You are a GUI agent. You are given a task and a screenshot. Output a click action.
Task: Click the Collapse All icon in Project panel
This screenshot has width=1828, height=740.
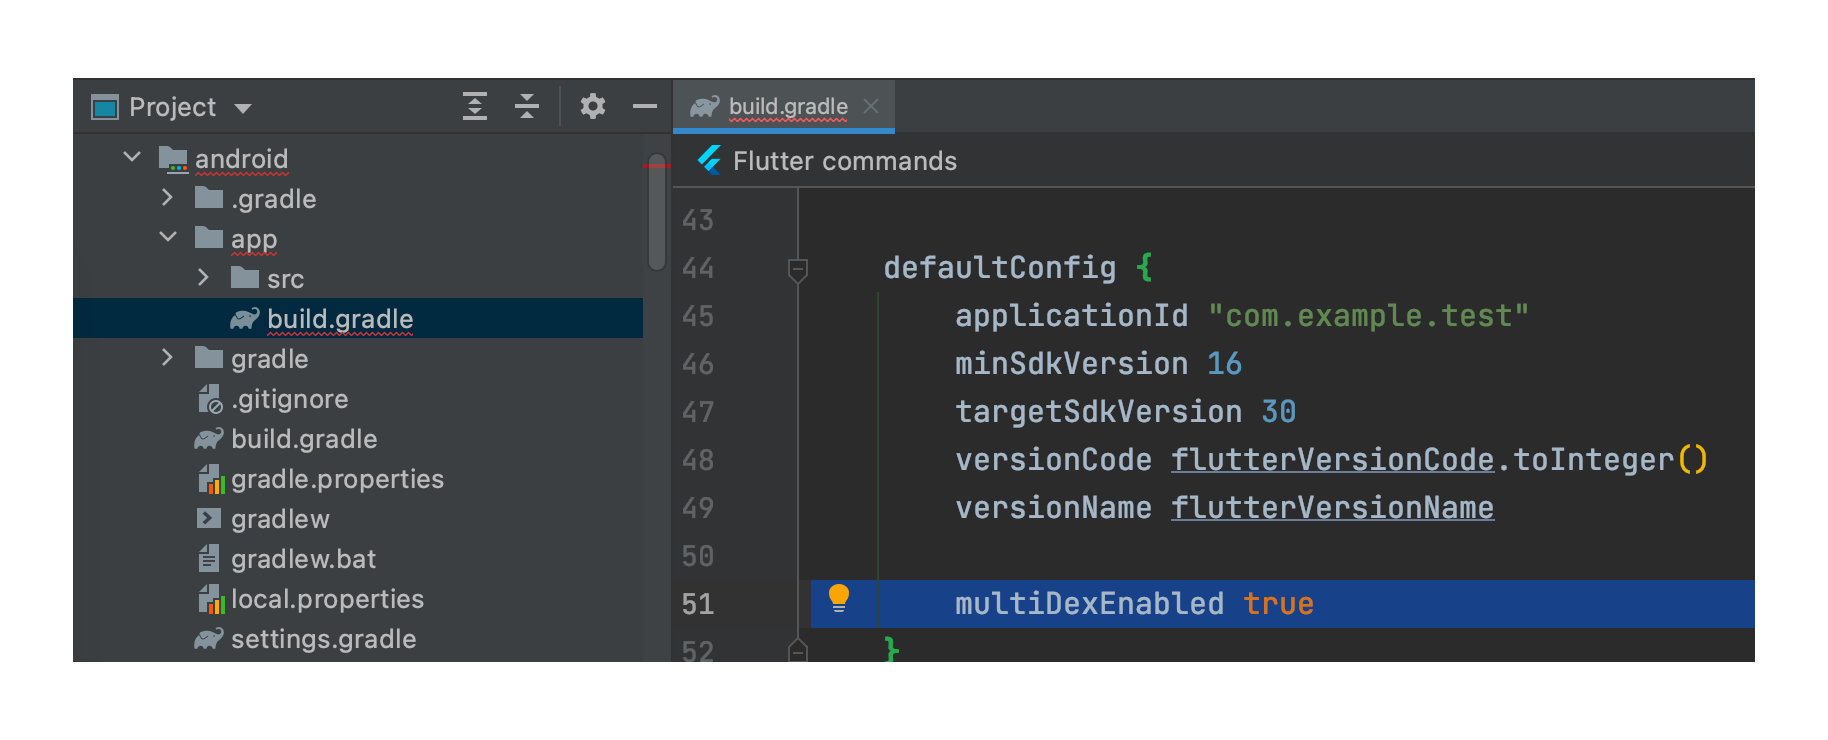point(527,106)
